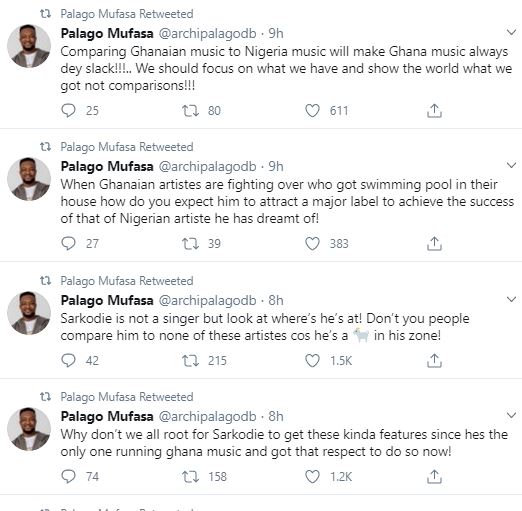
Task: Like the tweet with 1.5K likes
Action: pos(312,360)
